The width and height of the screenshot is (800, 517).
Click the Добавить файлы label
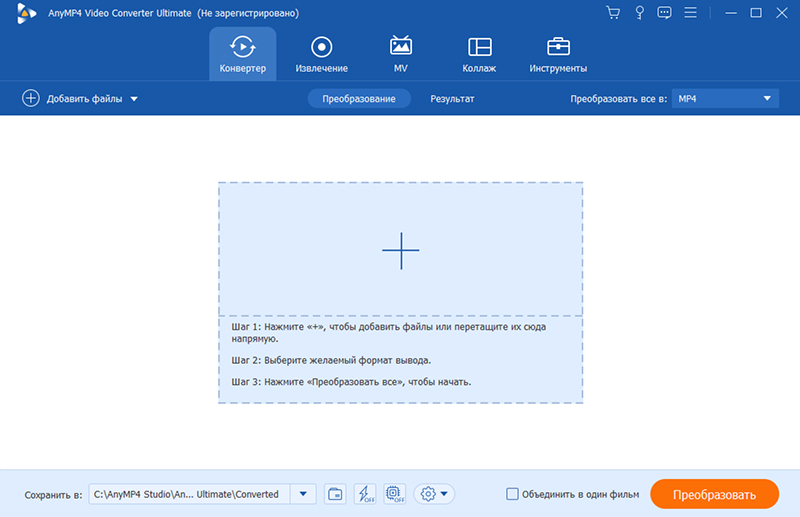point(84,99)
